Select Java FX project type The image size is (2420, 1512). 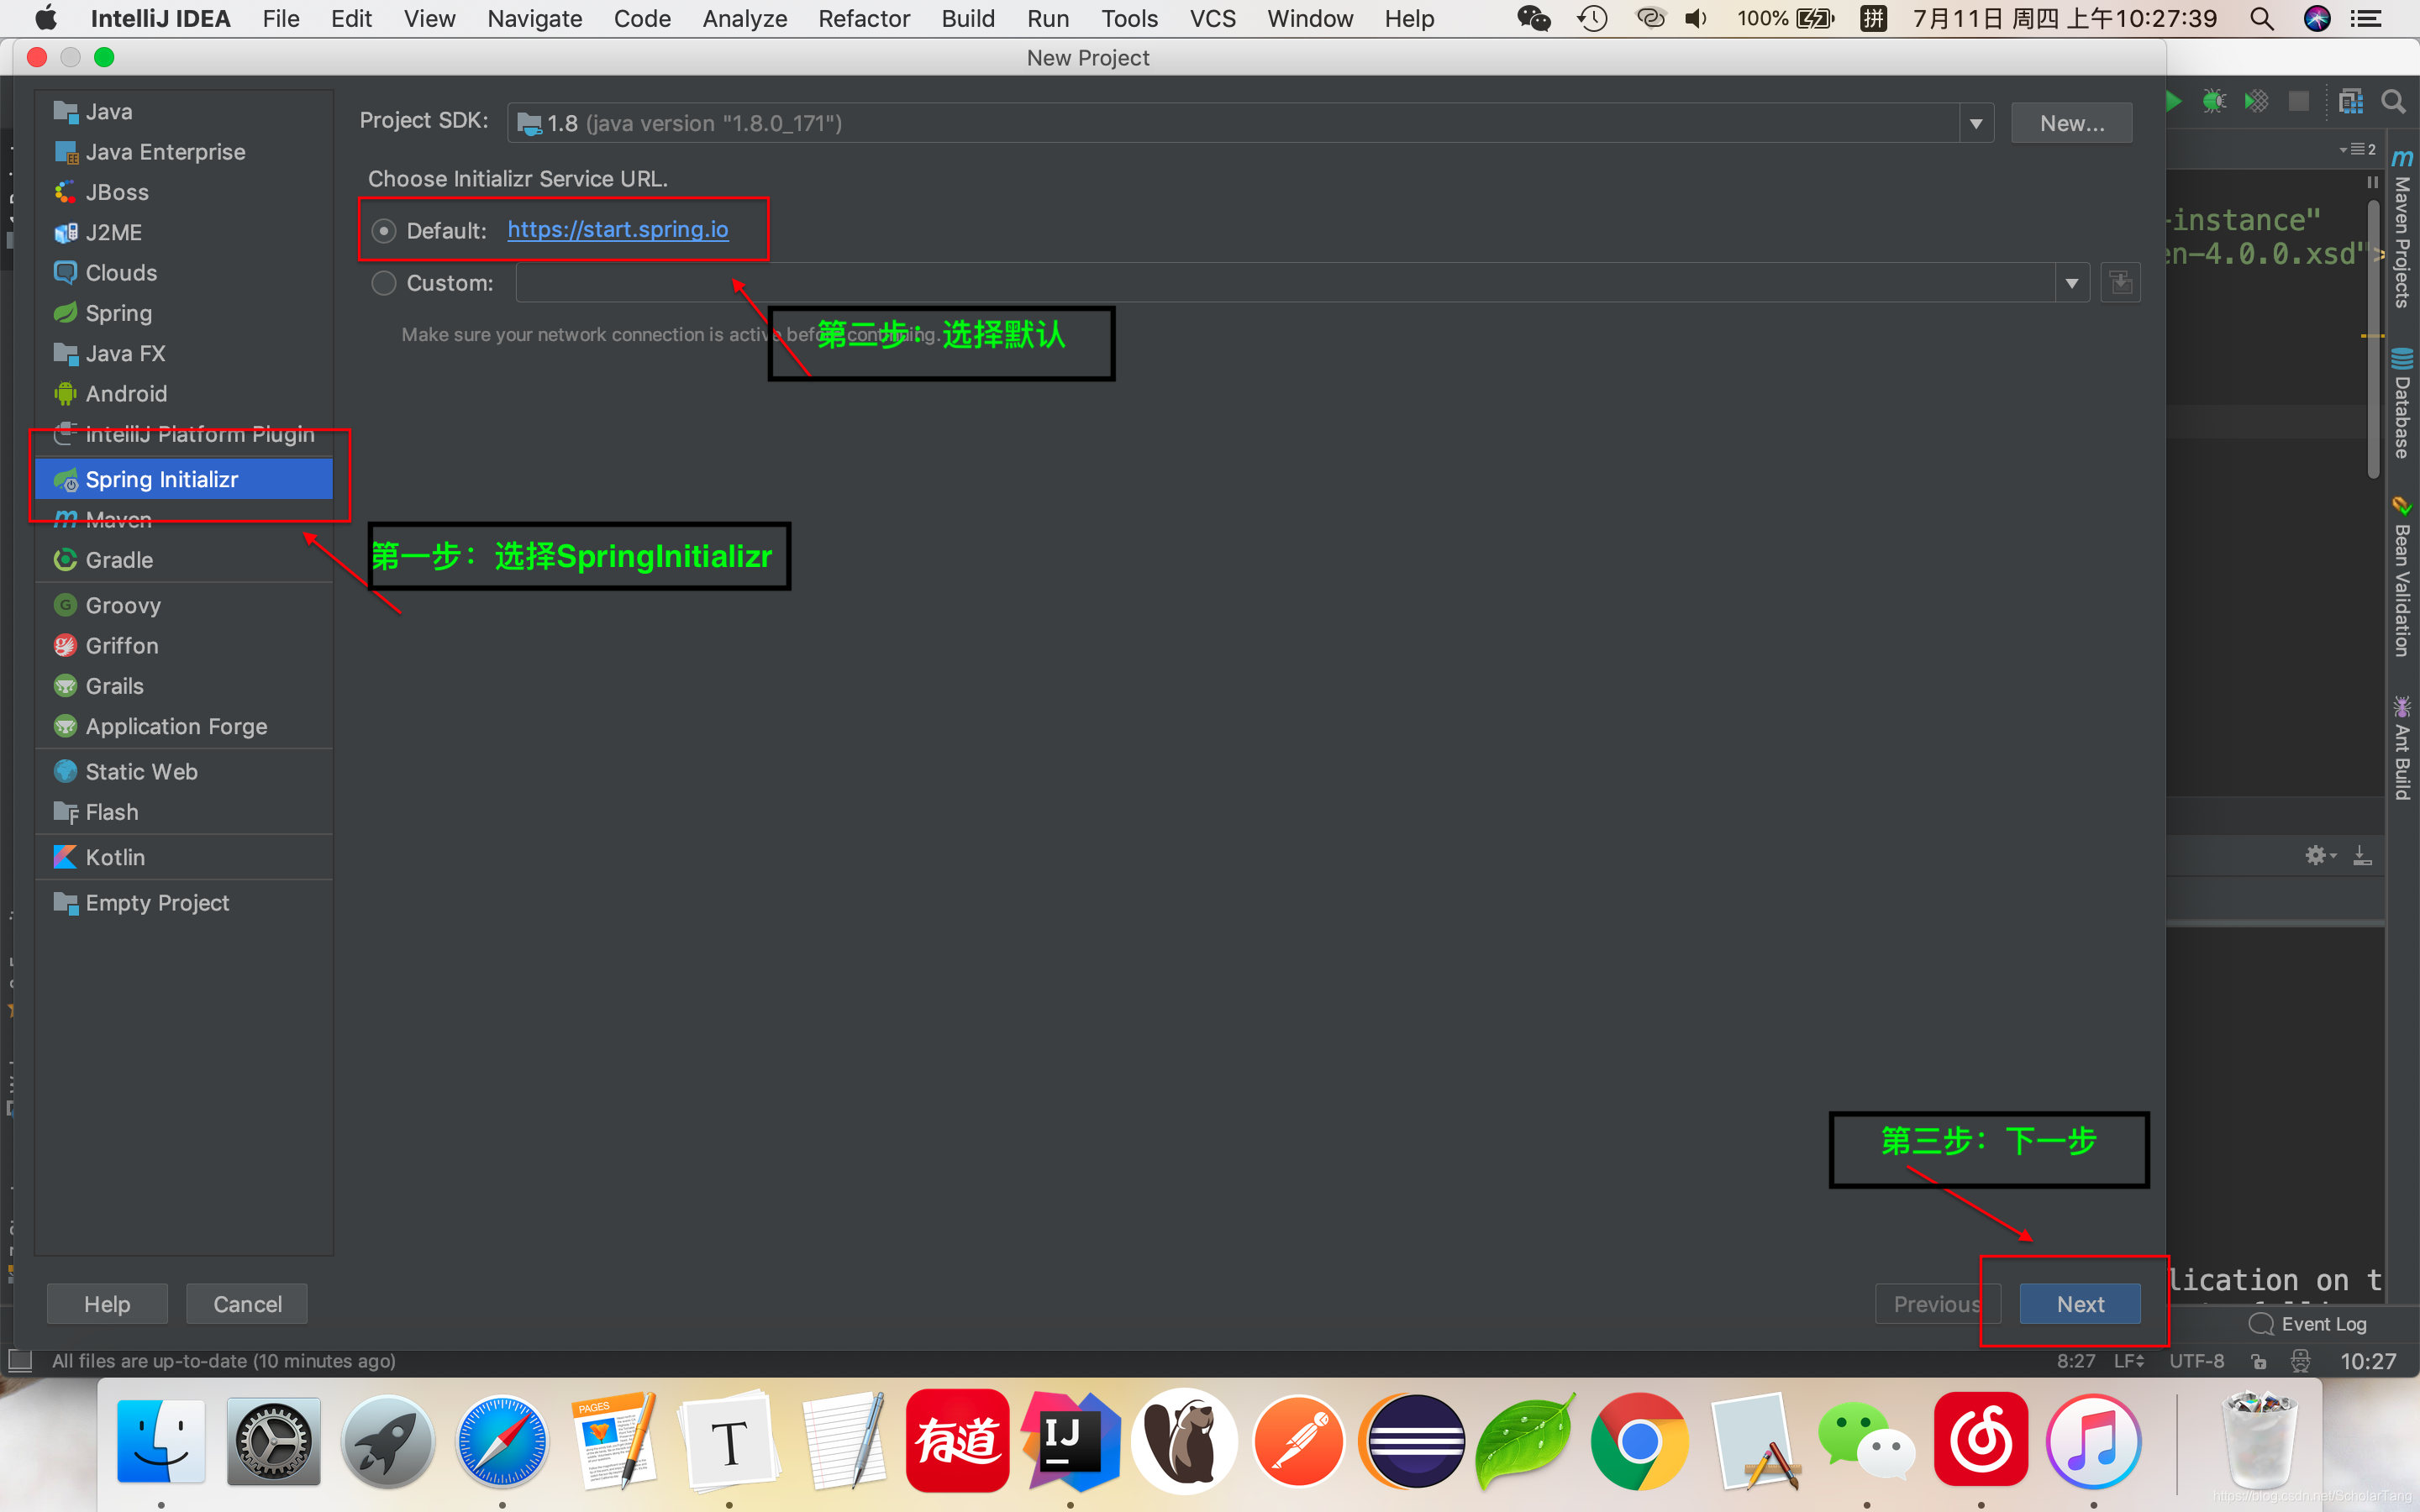[184, 354]
